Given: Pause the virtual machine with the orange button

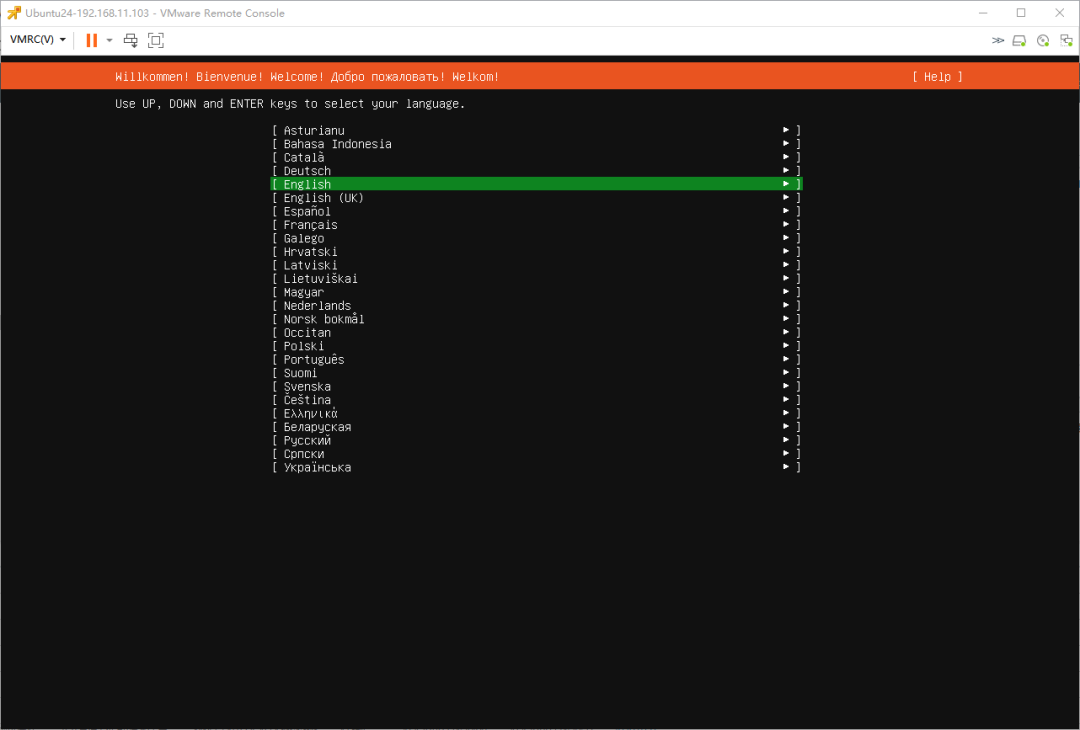Looking at the screenshot, I should pyautogui.click(x=92, y=40).
